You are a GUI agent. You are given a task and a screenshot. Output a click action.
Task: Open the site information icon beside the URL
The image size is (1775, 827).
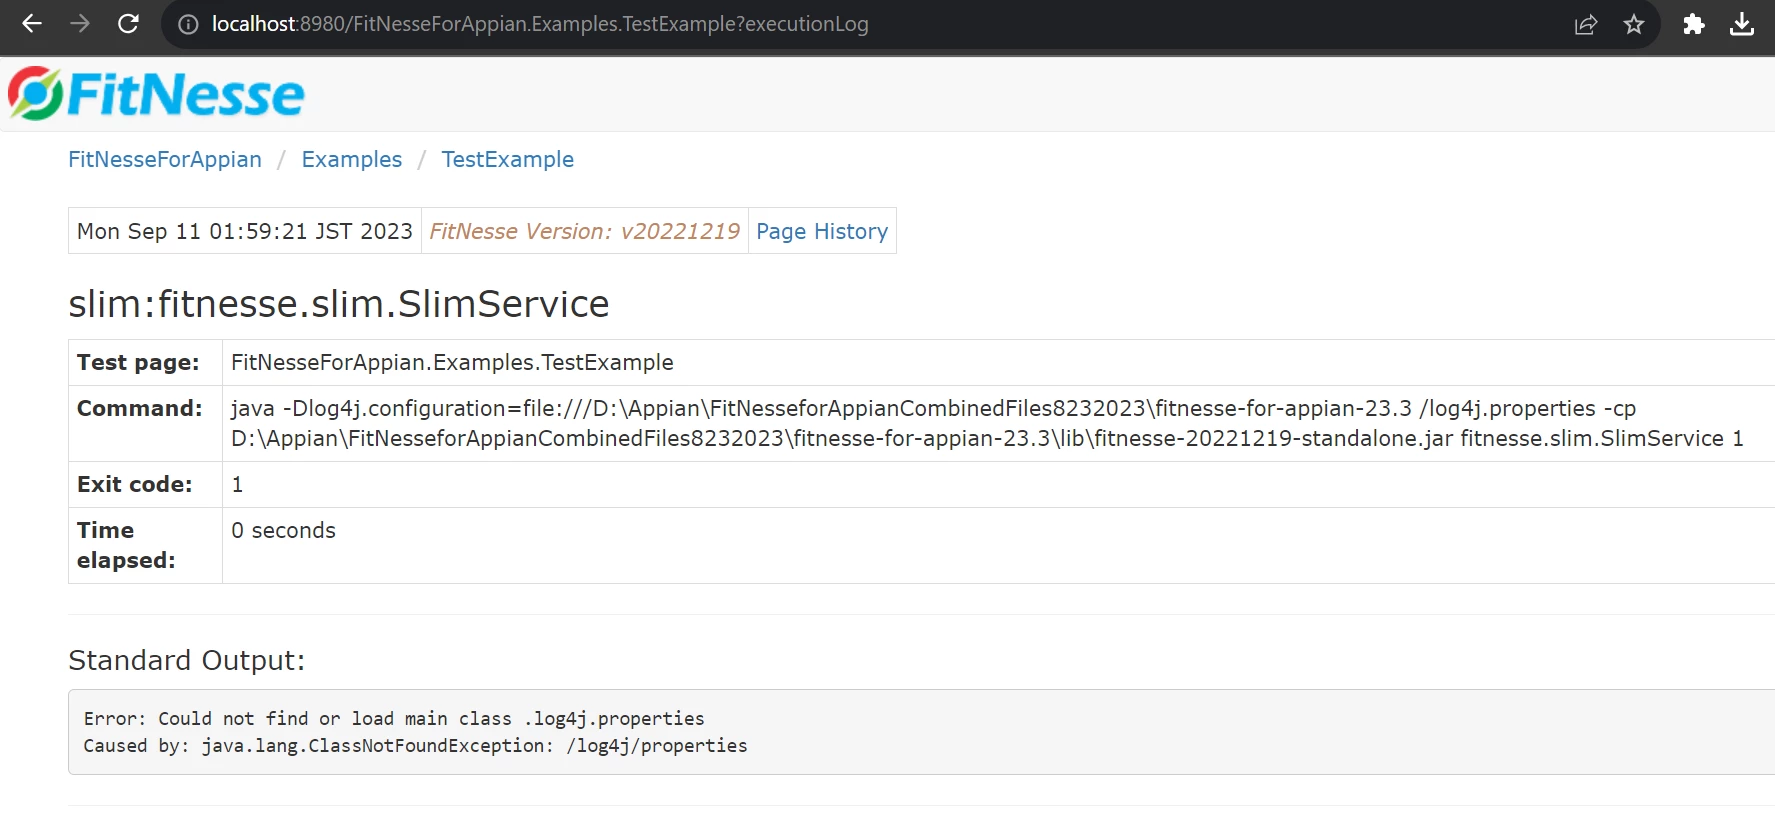pyautogui.click(x=188, y=24)
